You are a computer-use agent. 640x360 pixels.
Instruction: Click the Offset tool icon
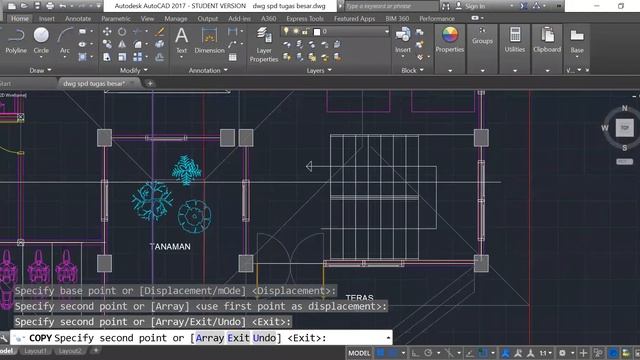coord(160,57)
